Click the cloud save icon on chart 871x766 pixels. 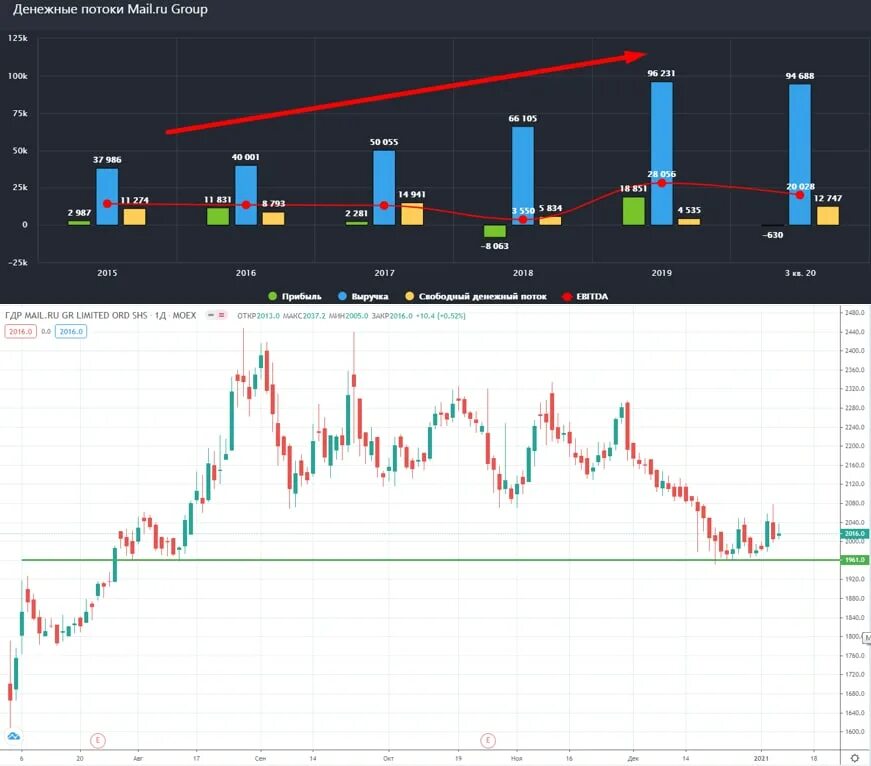[x=13, y=737]
